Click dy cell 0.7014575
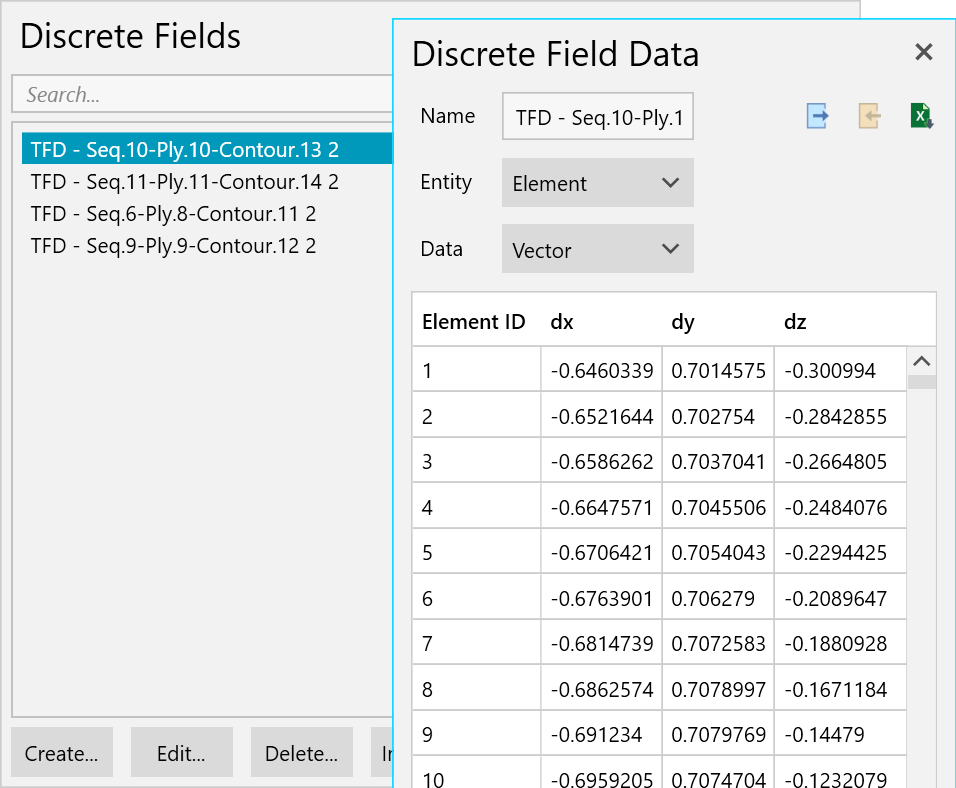The height and width of the screenshot is (788, 956). point(718,370)
